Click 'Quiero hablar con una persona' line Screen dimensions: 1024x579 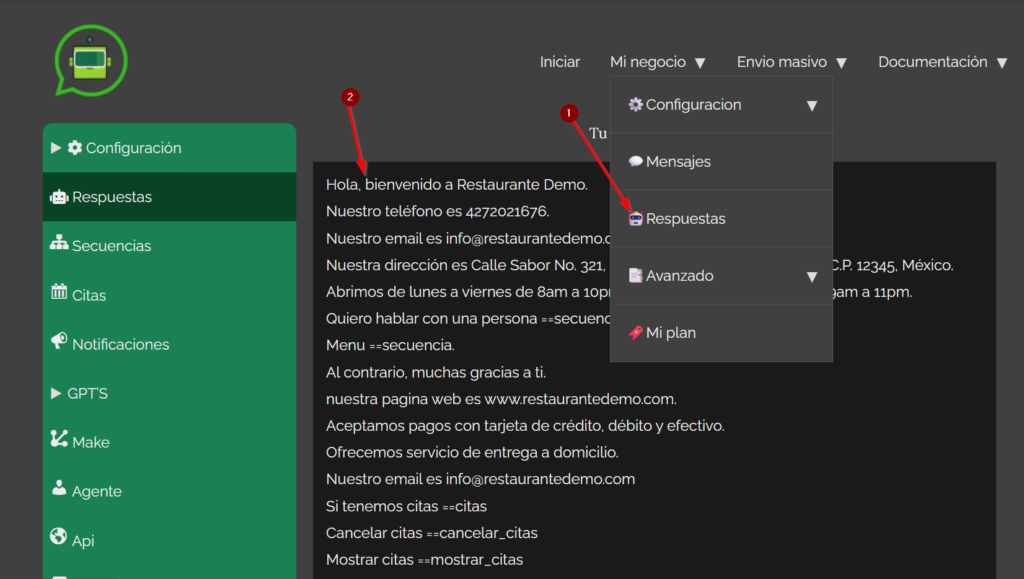click(x=468, y=319)
